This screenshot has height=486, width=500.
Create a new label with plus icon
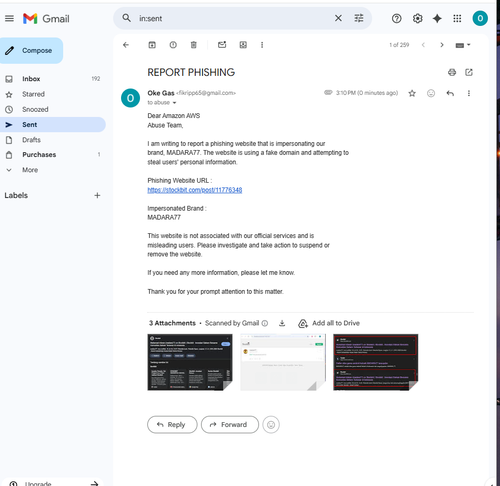coord(97,195)
